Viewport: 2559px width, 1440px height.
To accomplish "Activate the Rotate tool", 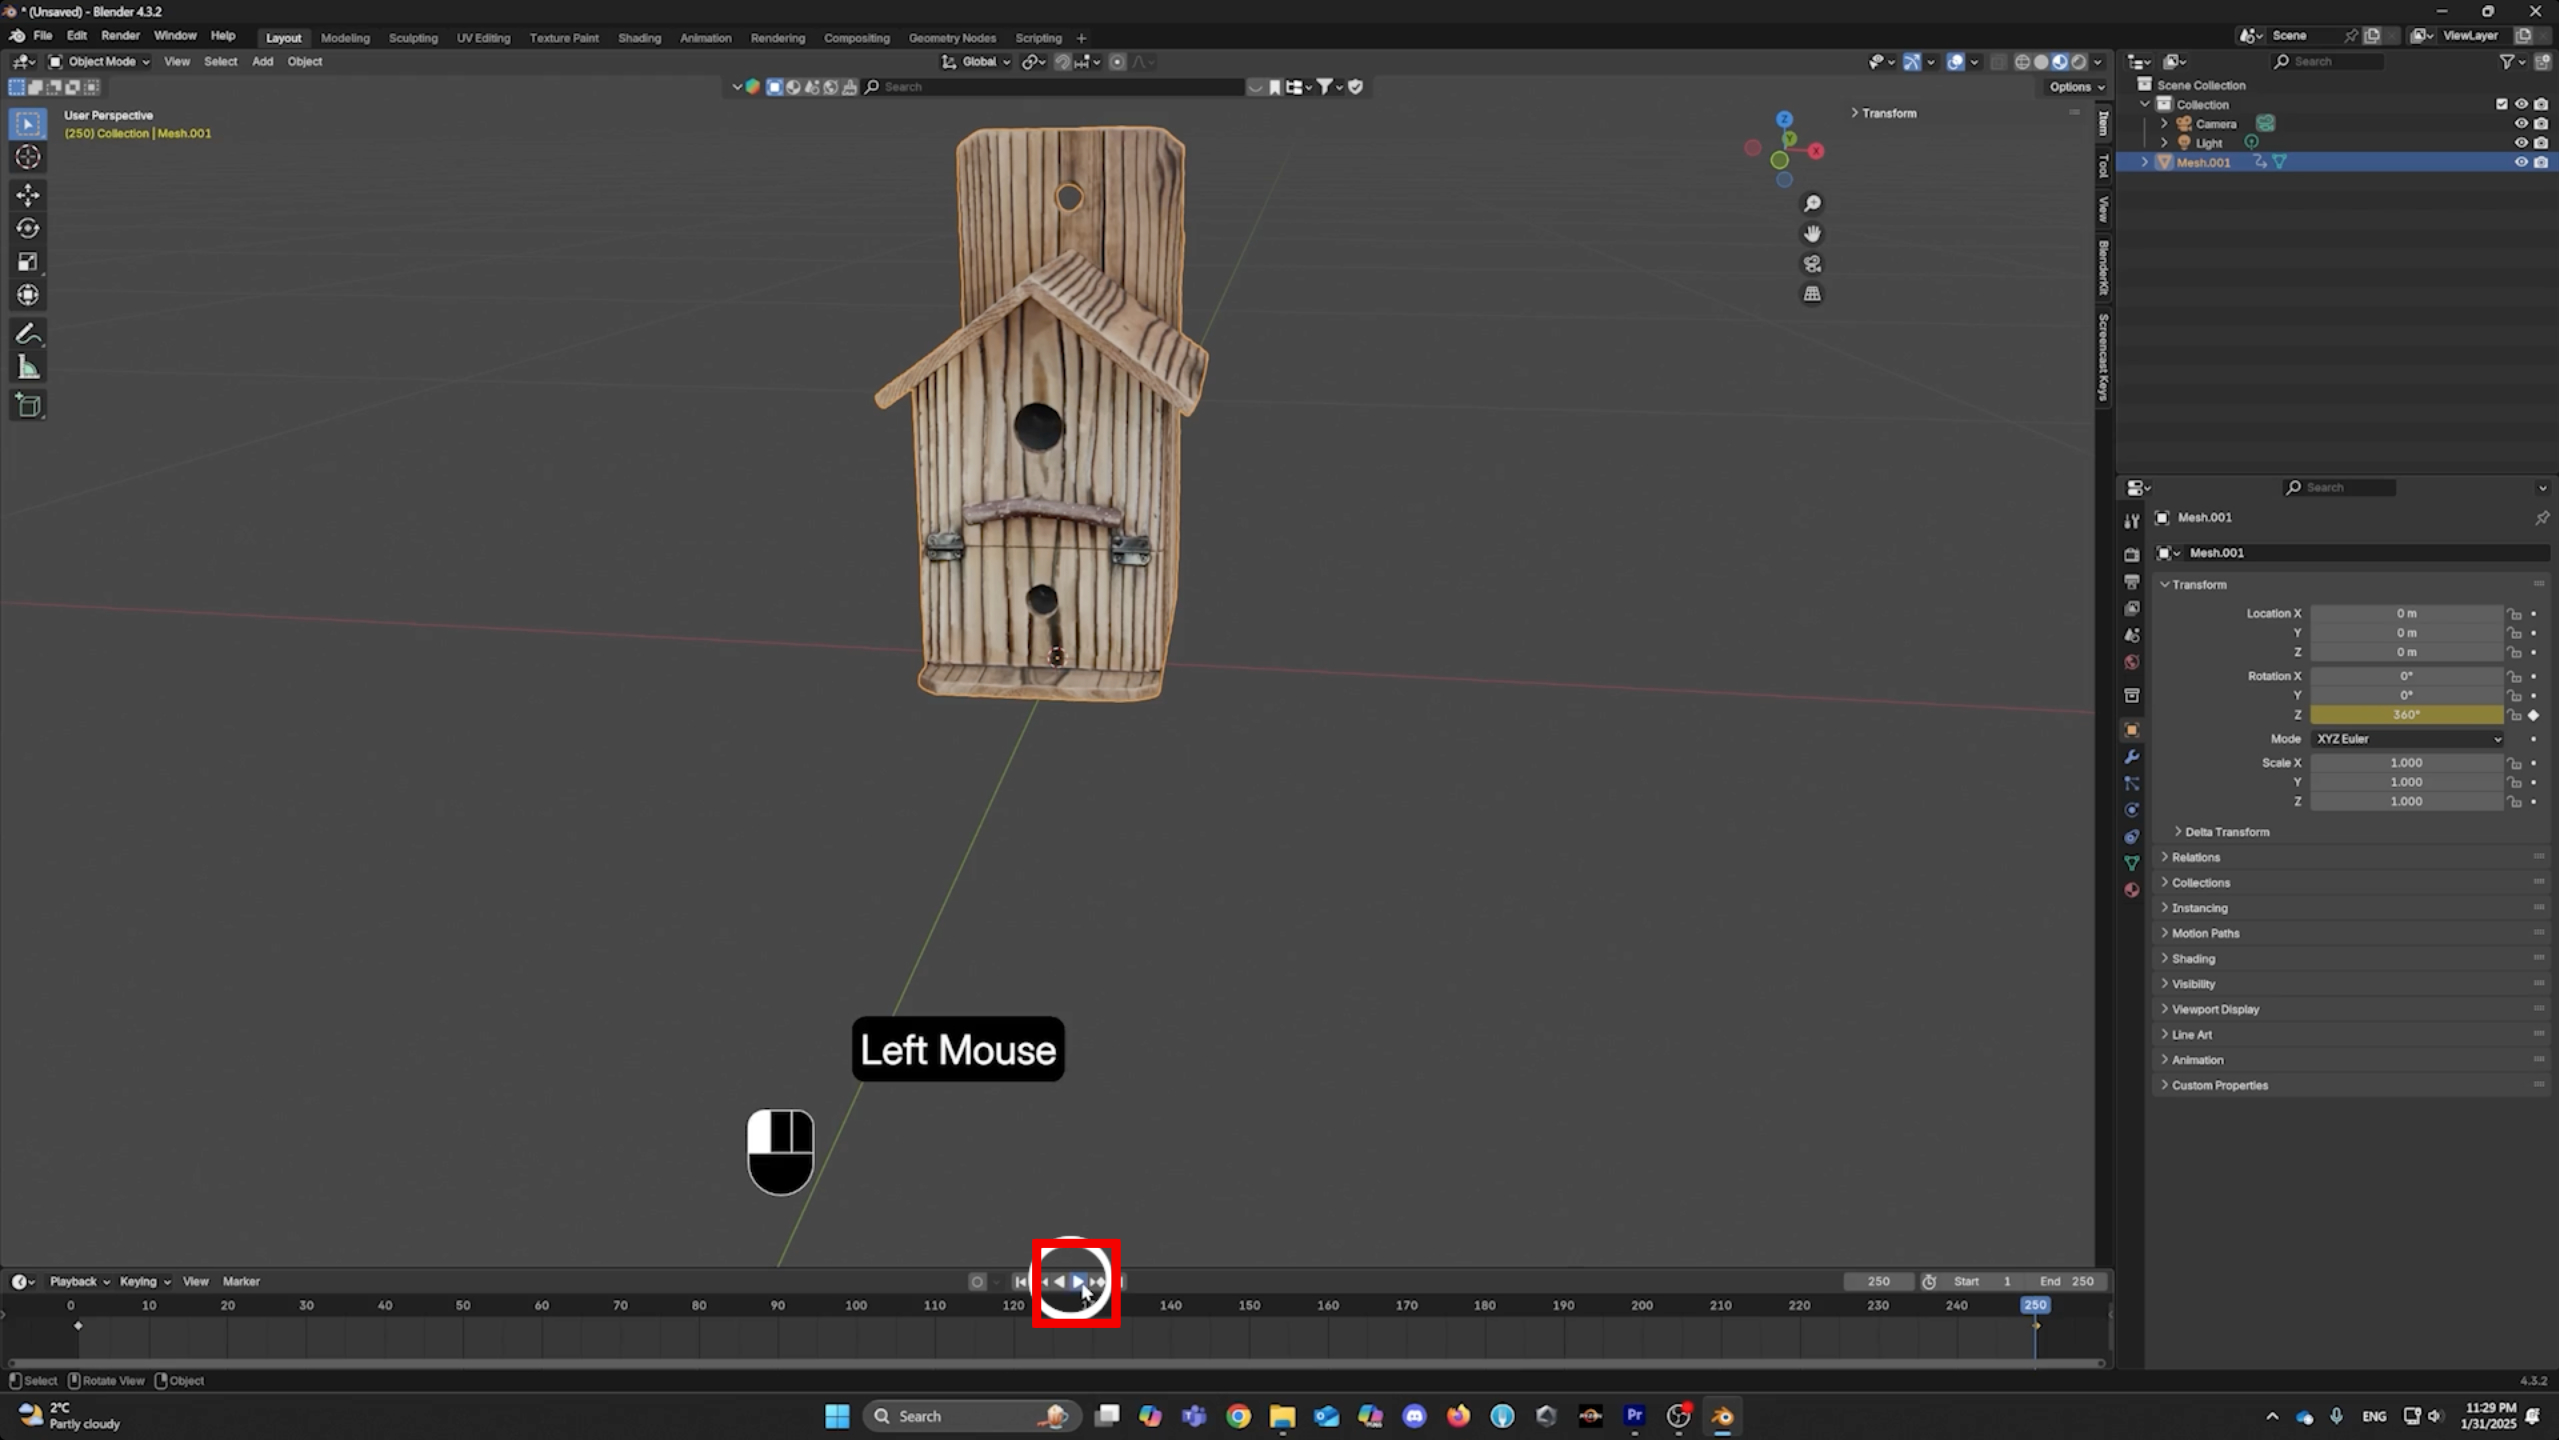I will click(x=27, y=228).
